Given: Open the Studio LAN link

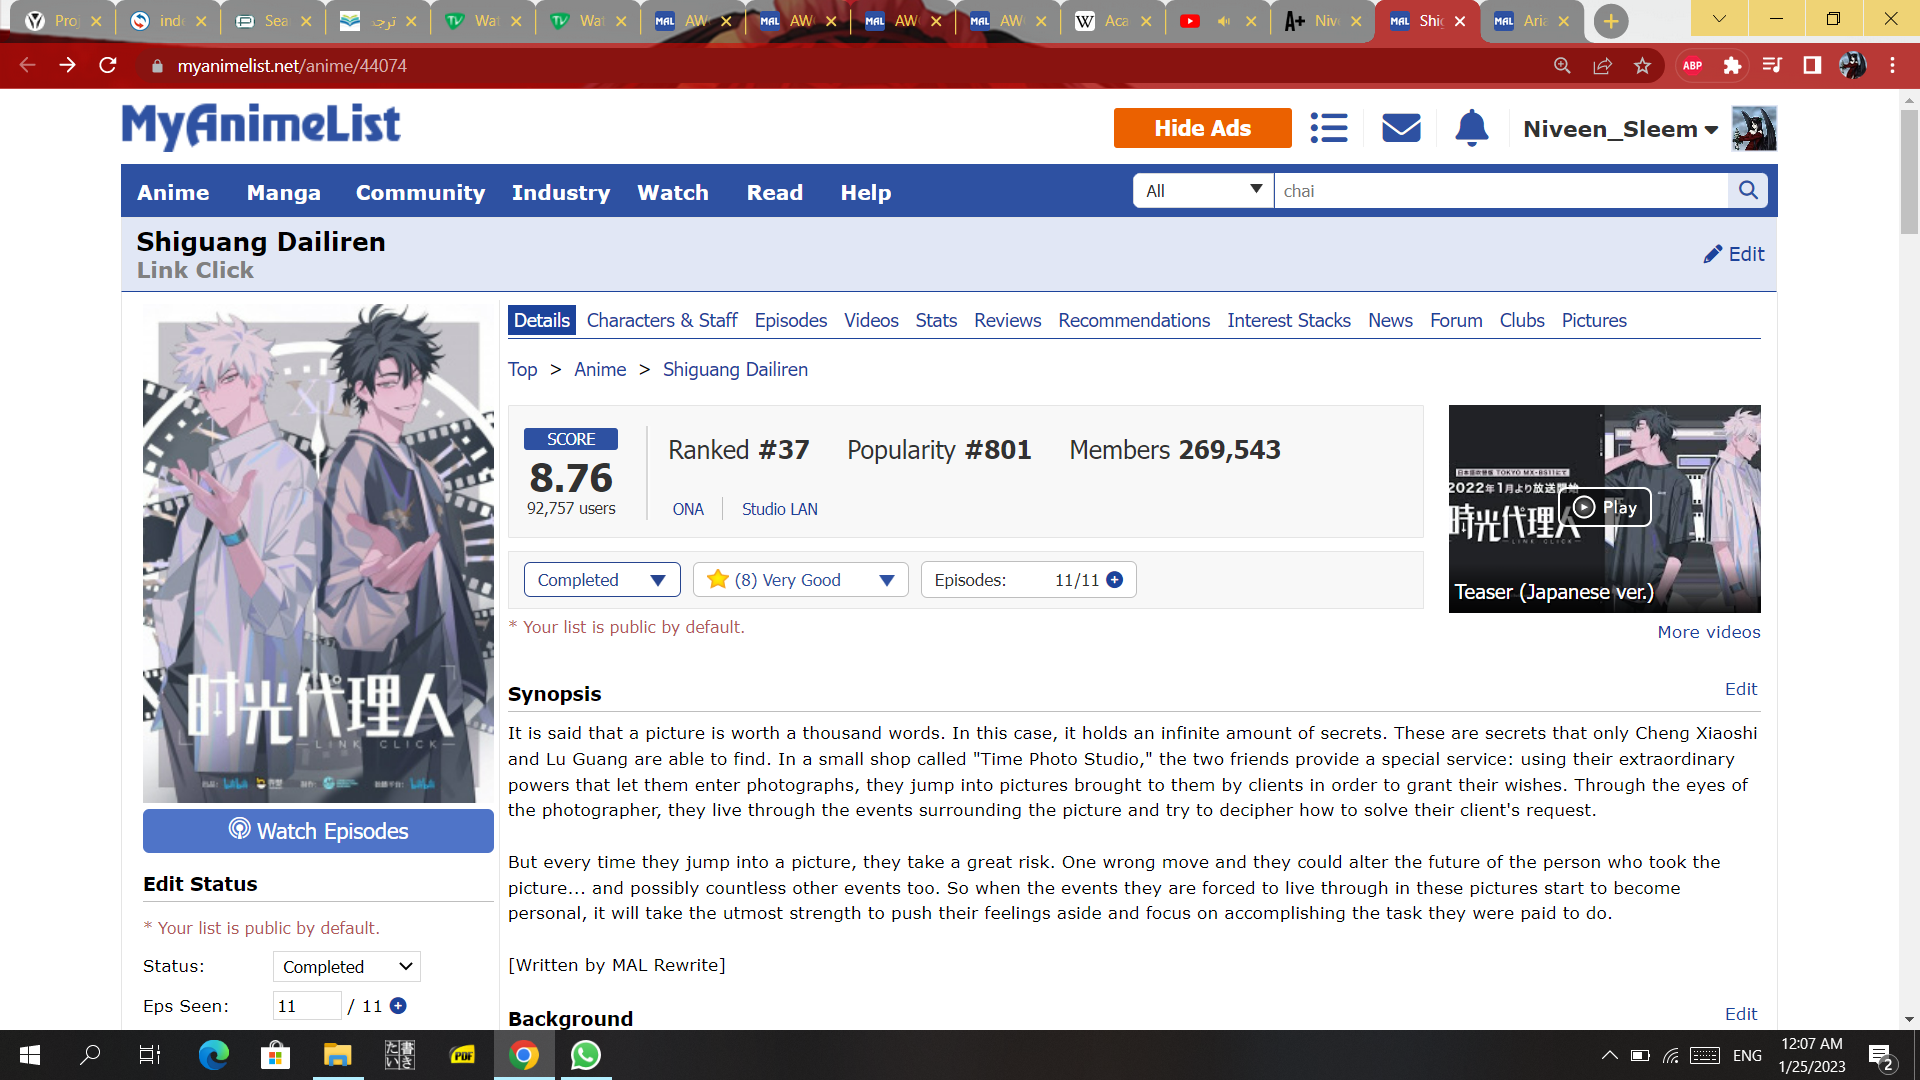Looking at the screenshot, I should click(779, 509).
